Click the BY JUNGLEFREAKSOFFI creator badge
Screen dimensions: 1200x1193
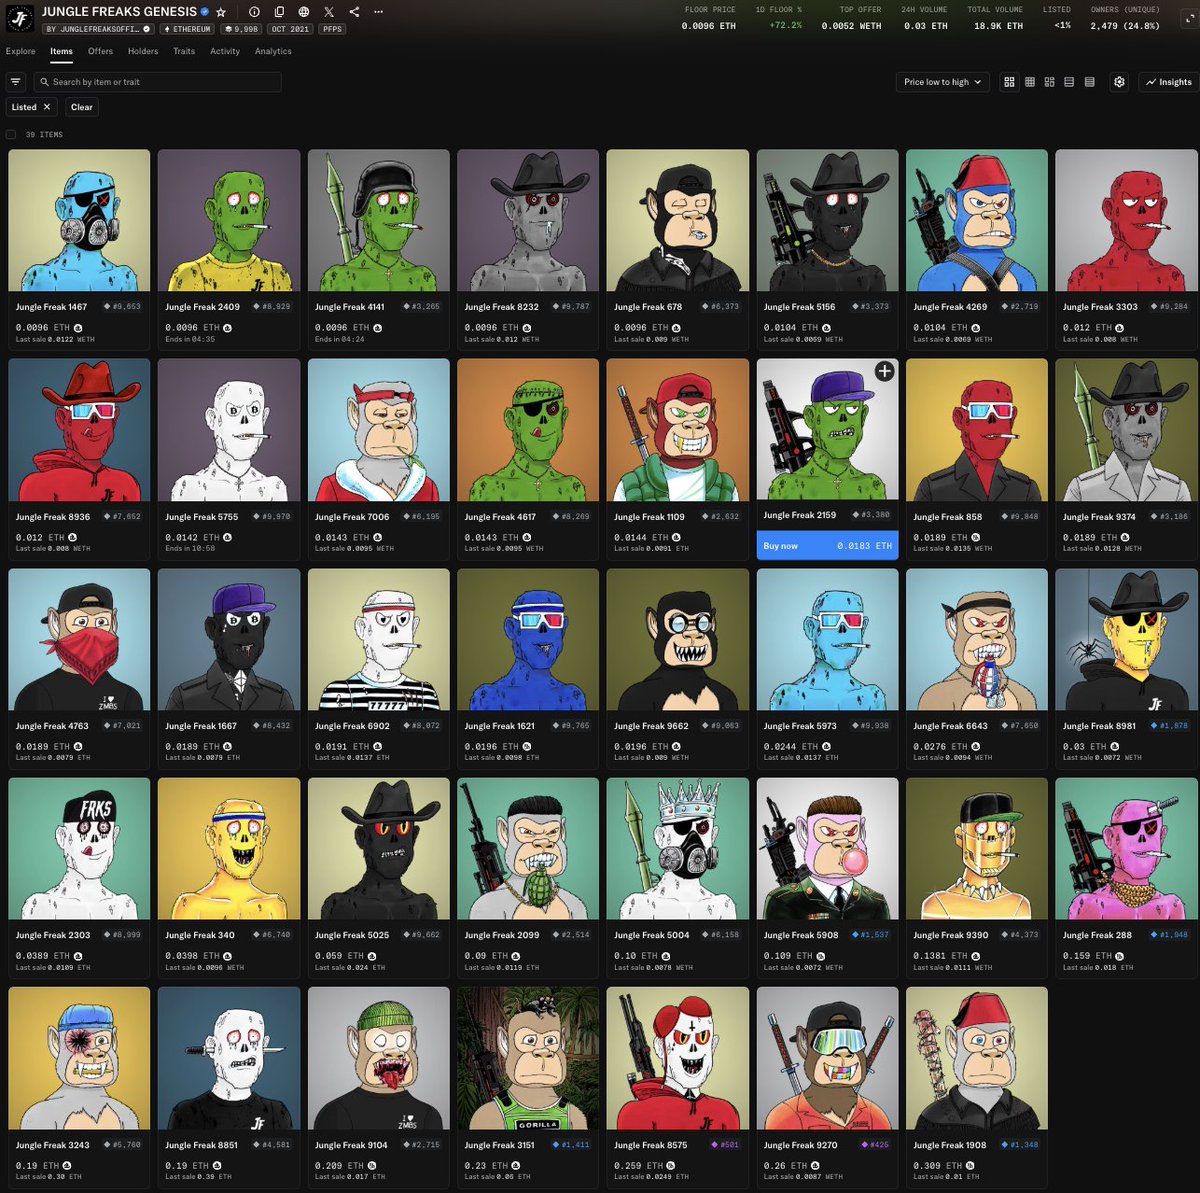coord(97,30)
